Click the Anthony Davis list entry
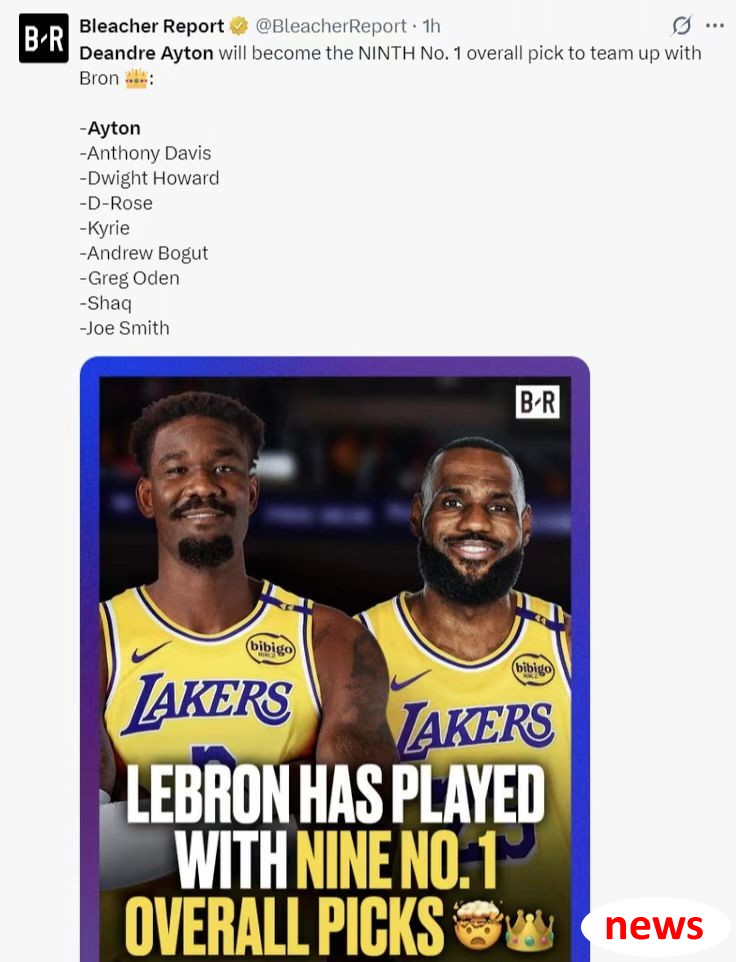The height and width of the screenshot is (962, 736). tap(145, 153)
